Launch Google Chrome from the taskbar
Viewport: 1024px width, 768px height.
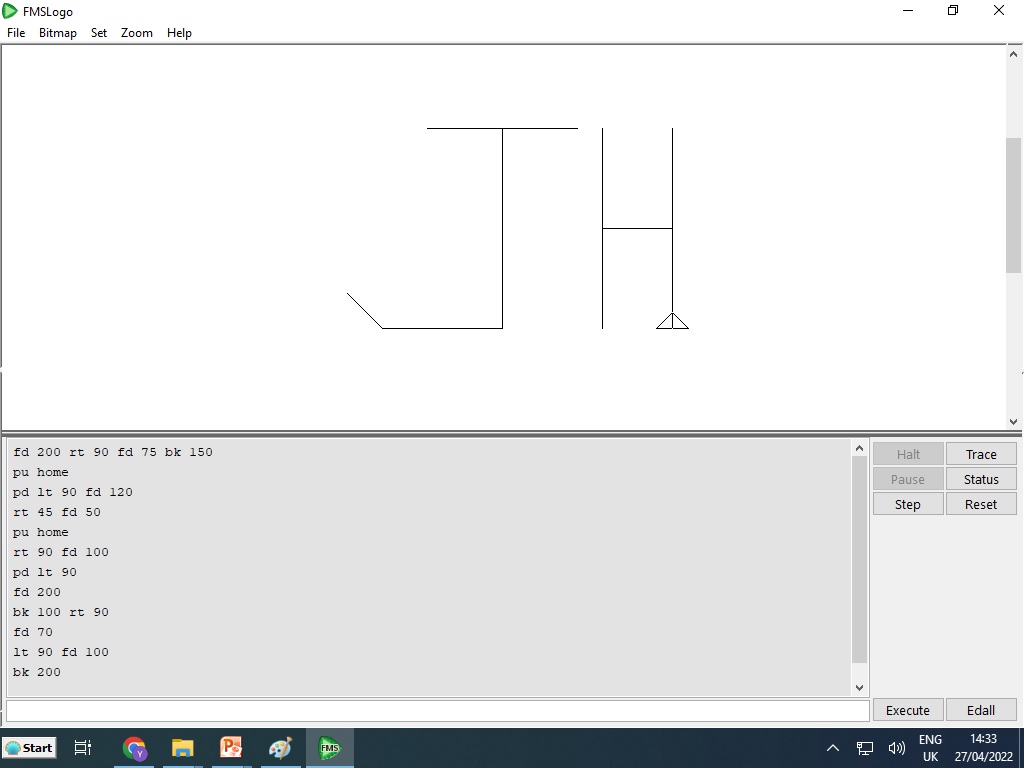135,748
